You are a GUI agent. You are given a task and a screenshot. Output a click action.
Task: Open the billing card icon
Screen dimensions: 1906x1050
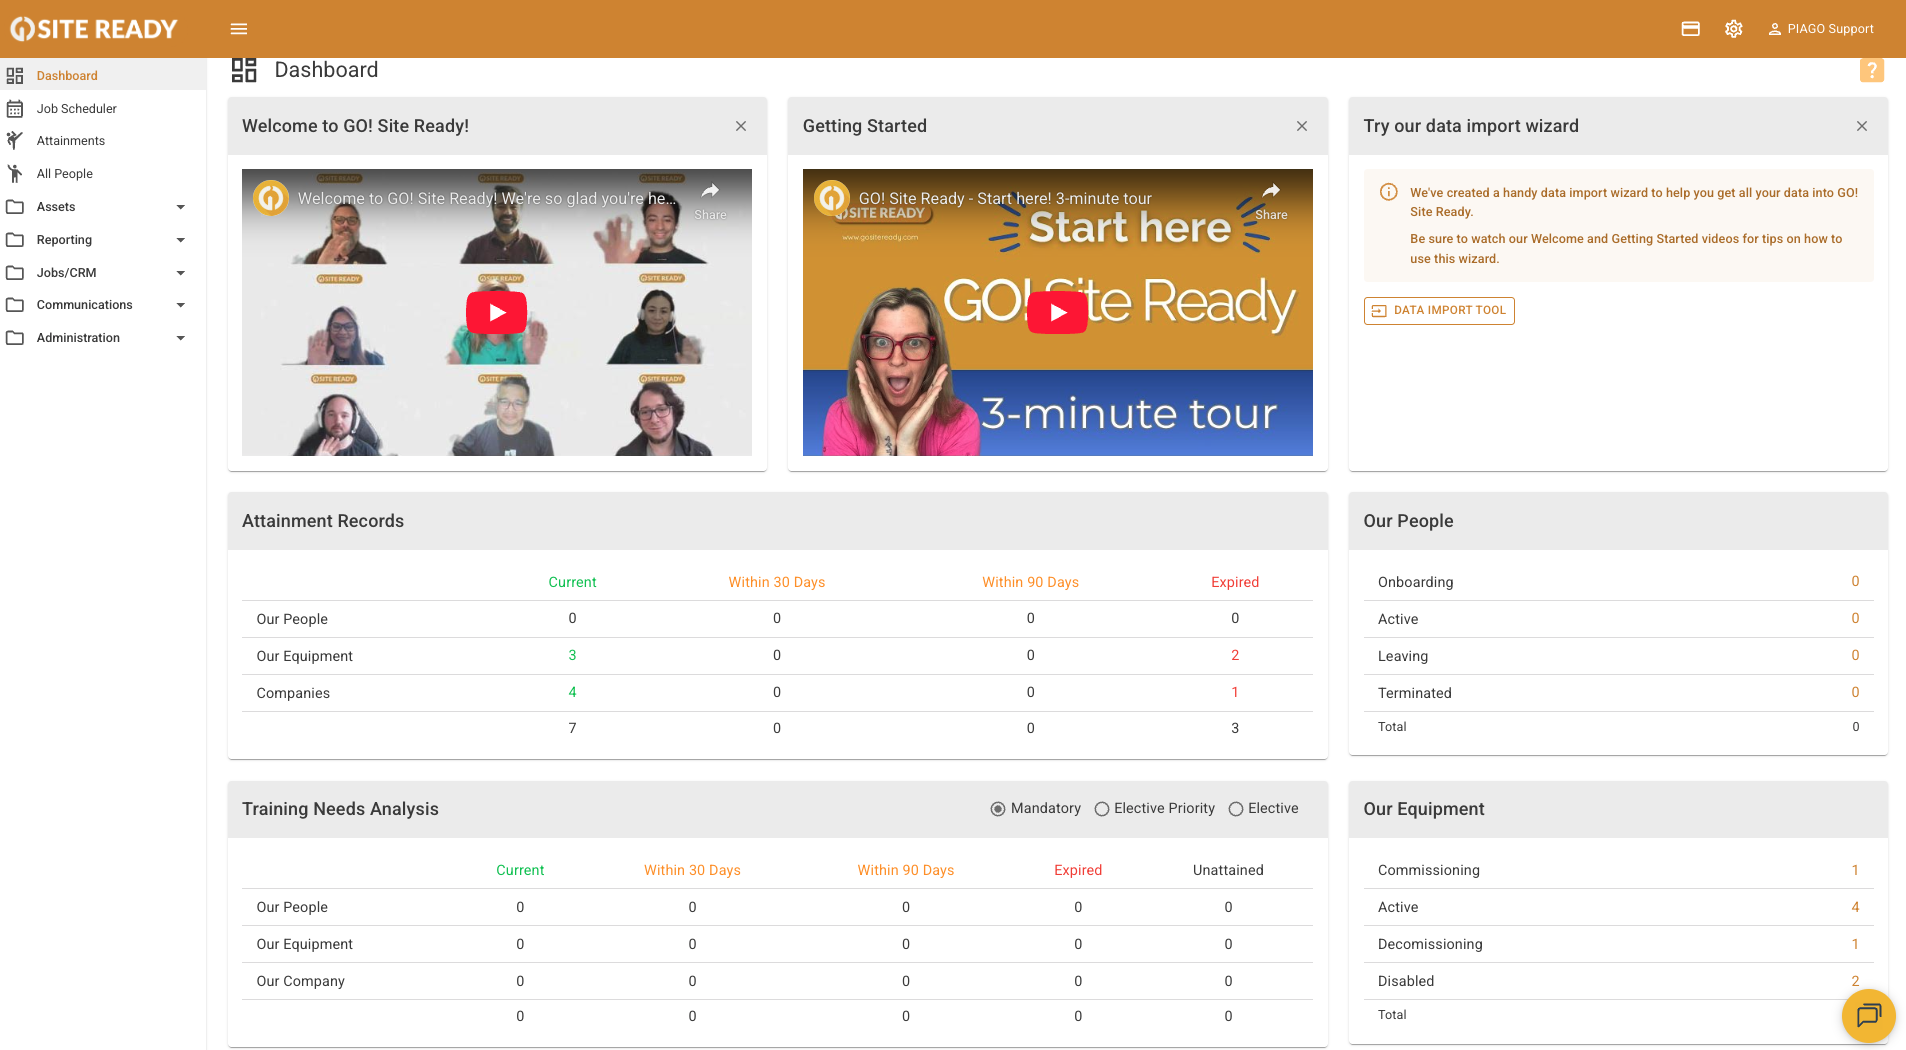coord(1690,29)
